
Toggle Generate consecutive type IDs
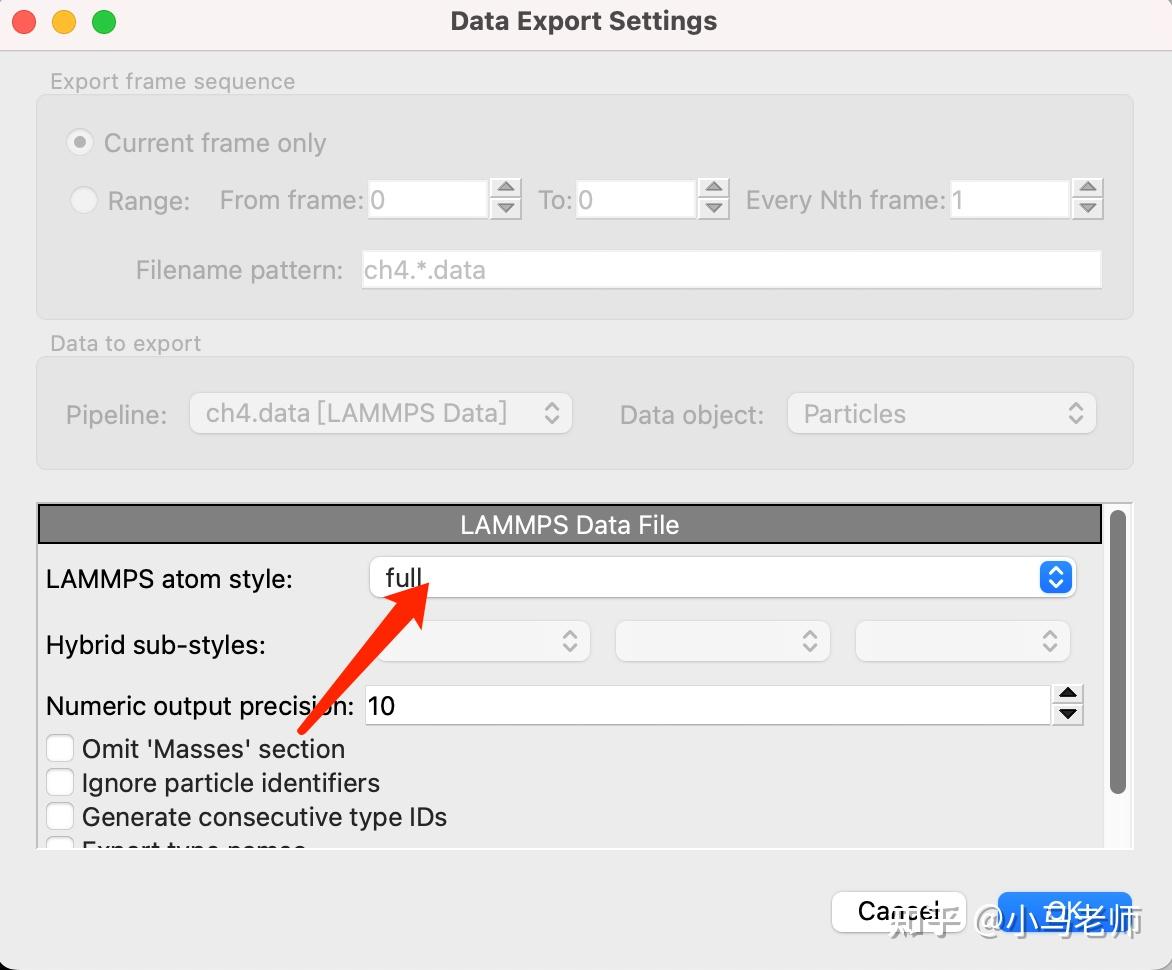pos(61,816)
